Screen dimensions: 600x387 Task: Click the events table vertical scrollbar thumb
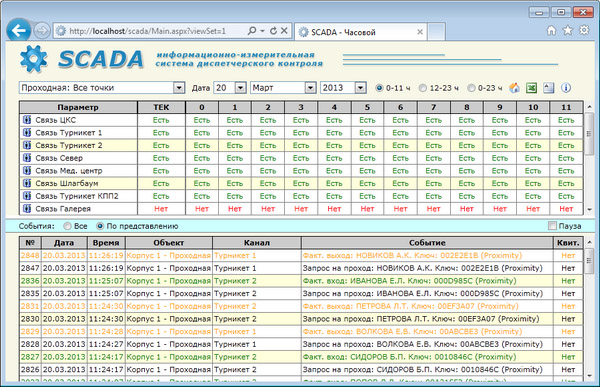click(x=589, y=260)
